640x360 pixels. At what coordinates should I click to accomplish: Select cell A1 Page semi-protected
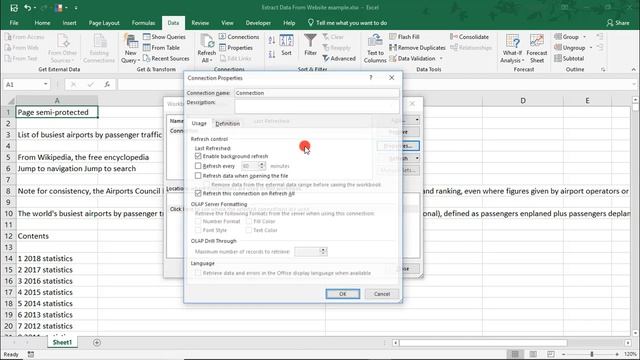point(57,112)
